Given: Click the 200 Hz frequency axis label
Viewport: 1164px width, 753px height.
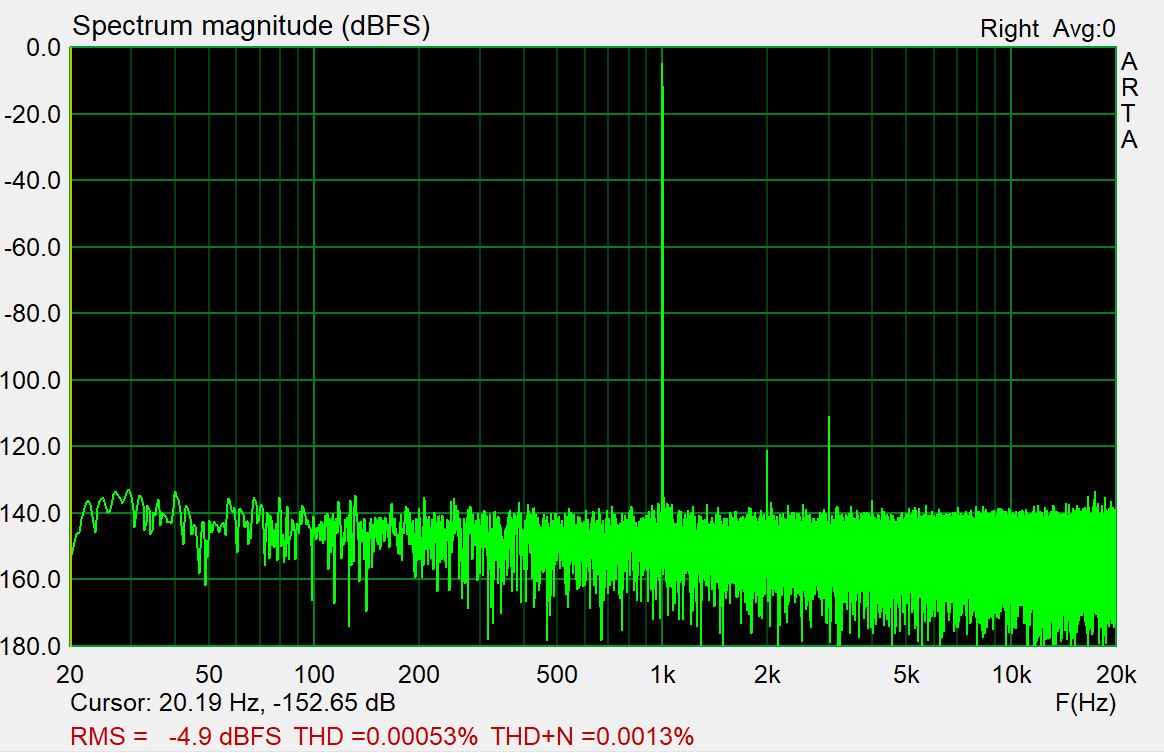Looking at the screenshot, I should point(419,674).
